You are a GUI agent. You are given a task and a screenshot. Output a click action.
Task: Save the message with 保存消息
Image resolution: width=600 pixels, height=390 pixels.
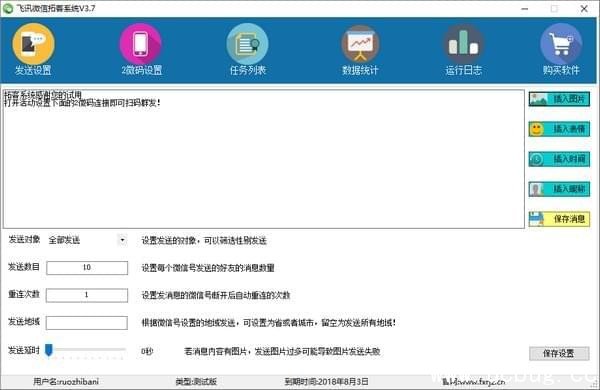click(559, 219)
